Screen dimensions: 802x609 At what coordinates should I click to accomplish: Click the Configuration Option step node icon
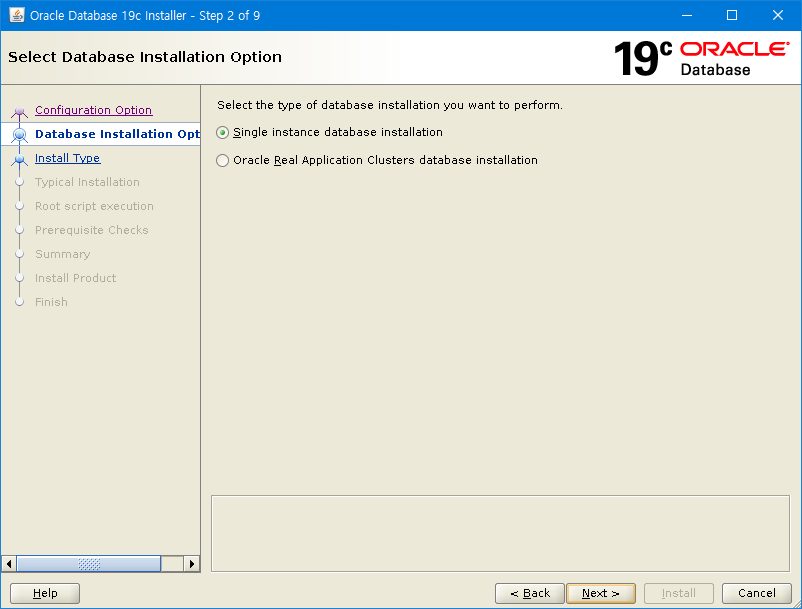pos(20,112)
